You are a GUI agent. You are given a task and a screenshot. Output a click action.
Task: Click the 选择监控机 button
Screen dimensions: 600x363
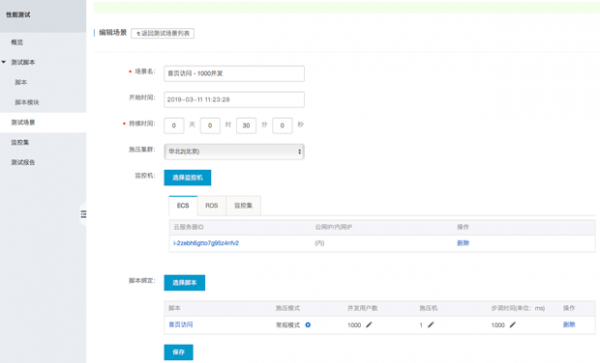[188, 177]
